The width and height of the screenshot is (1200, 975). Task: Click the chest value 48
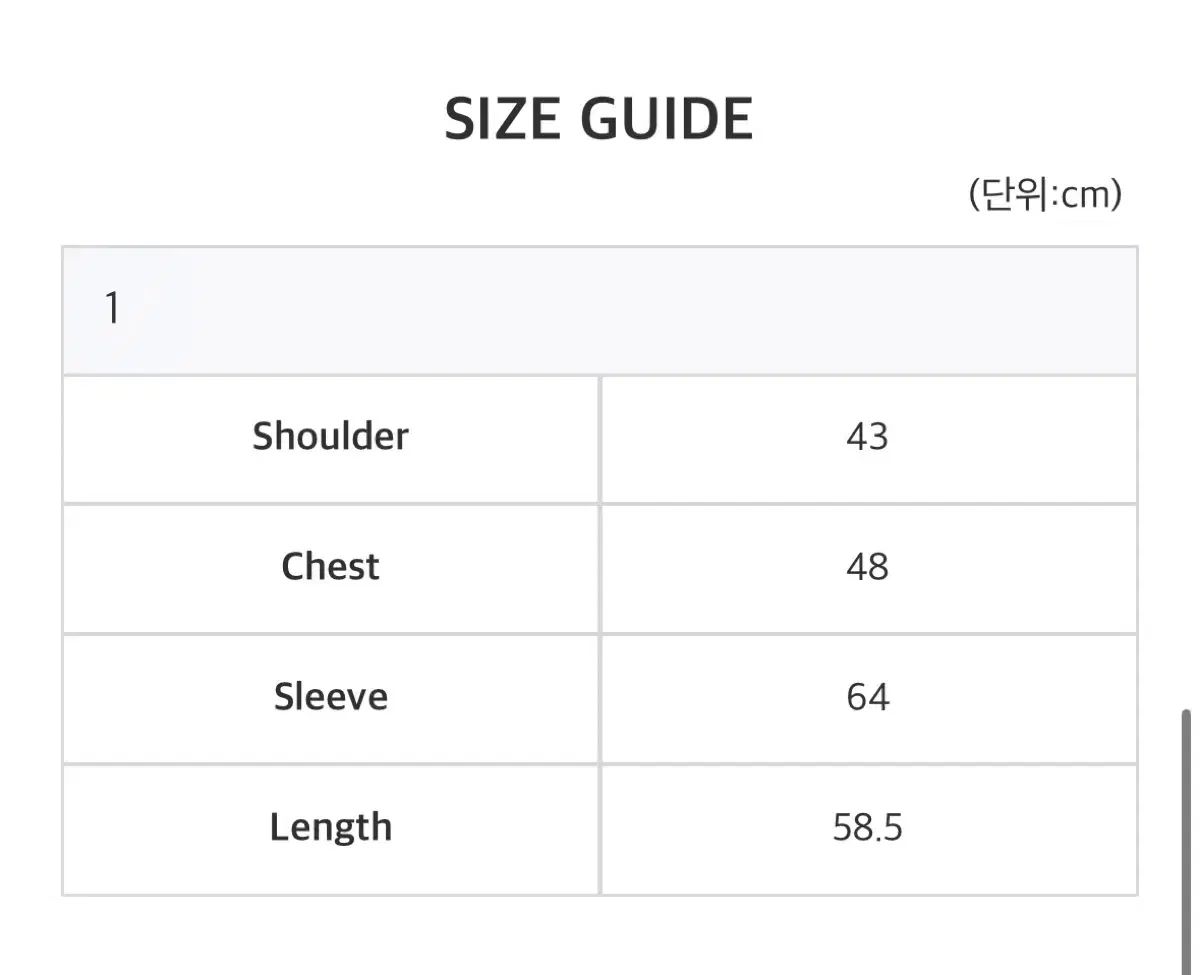click(867, 568)
